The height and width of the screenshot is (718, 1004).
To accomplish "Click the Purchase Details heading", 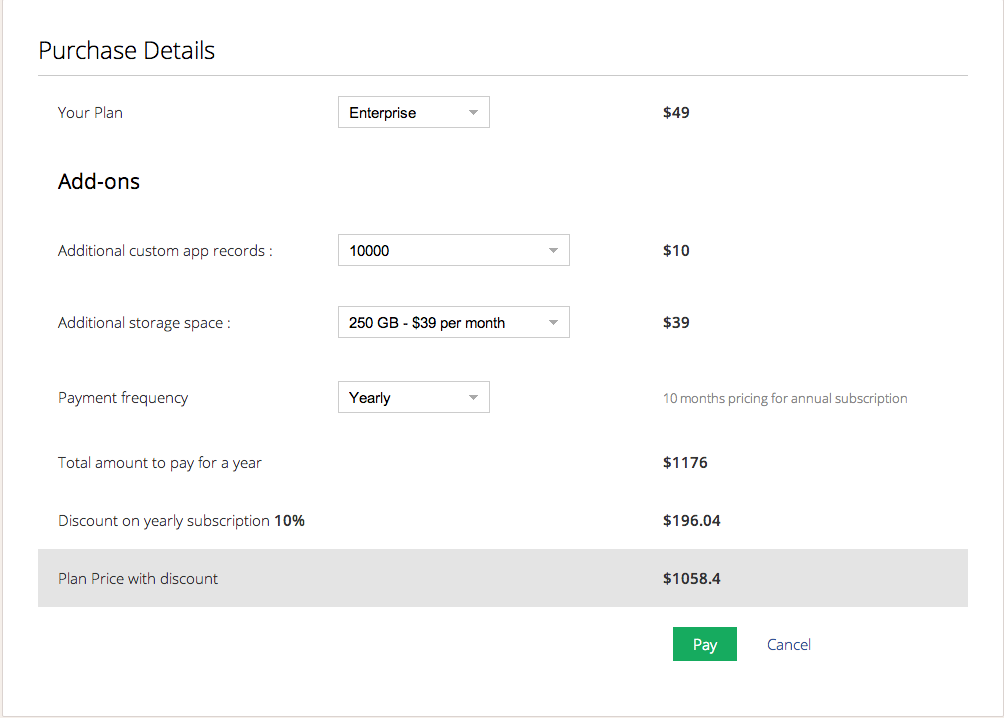I will click(x=126, y=51).
